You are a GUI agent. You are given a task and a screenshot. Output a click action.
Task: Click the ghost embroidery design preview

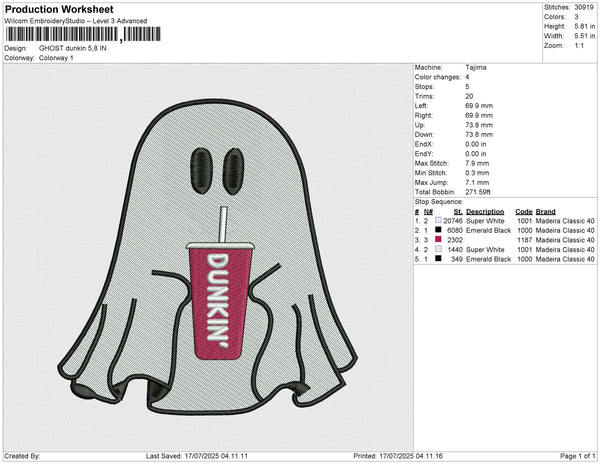tap(208, 257)
